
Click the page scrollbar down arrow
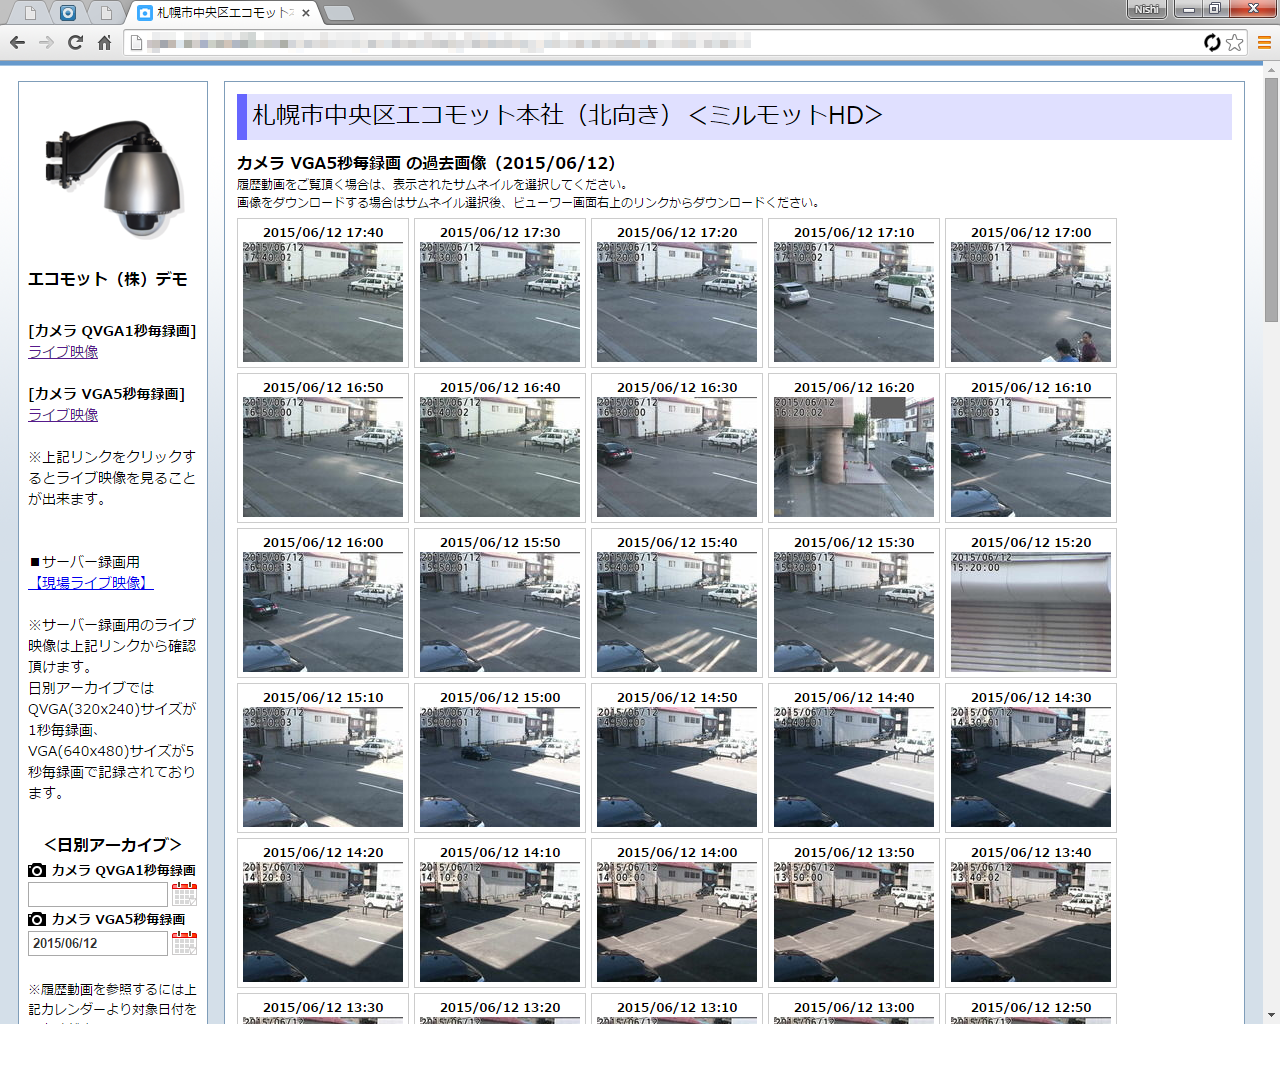coord(1271,1015)
